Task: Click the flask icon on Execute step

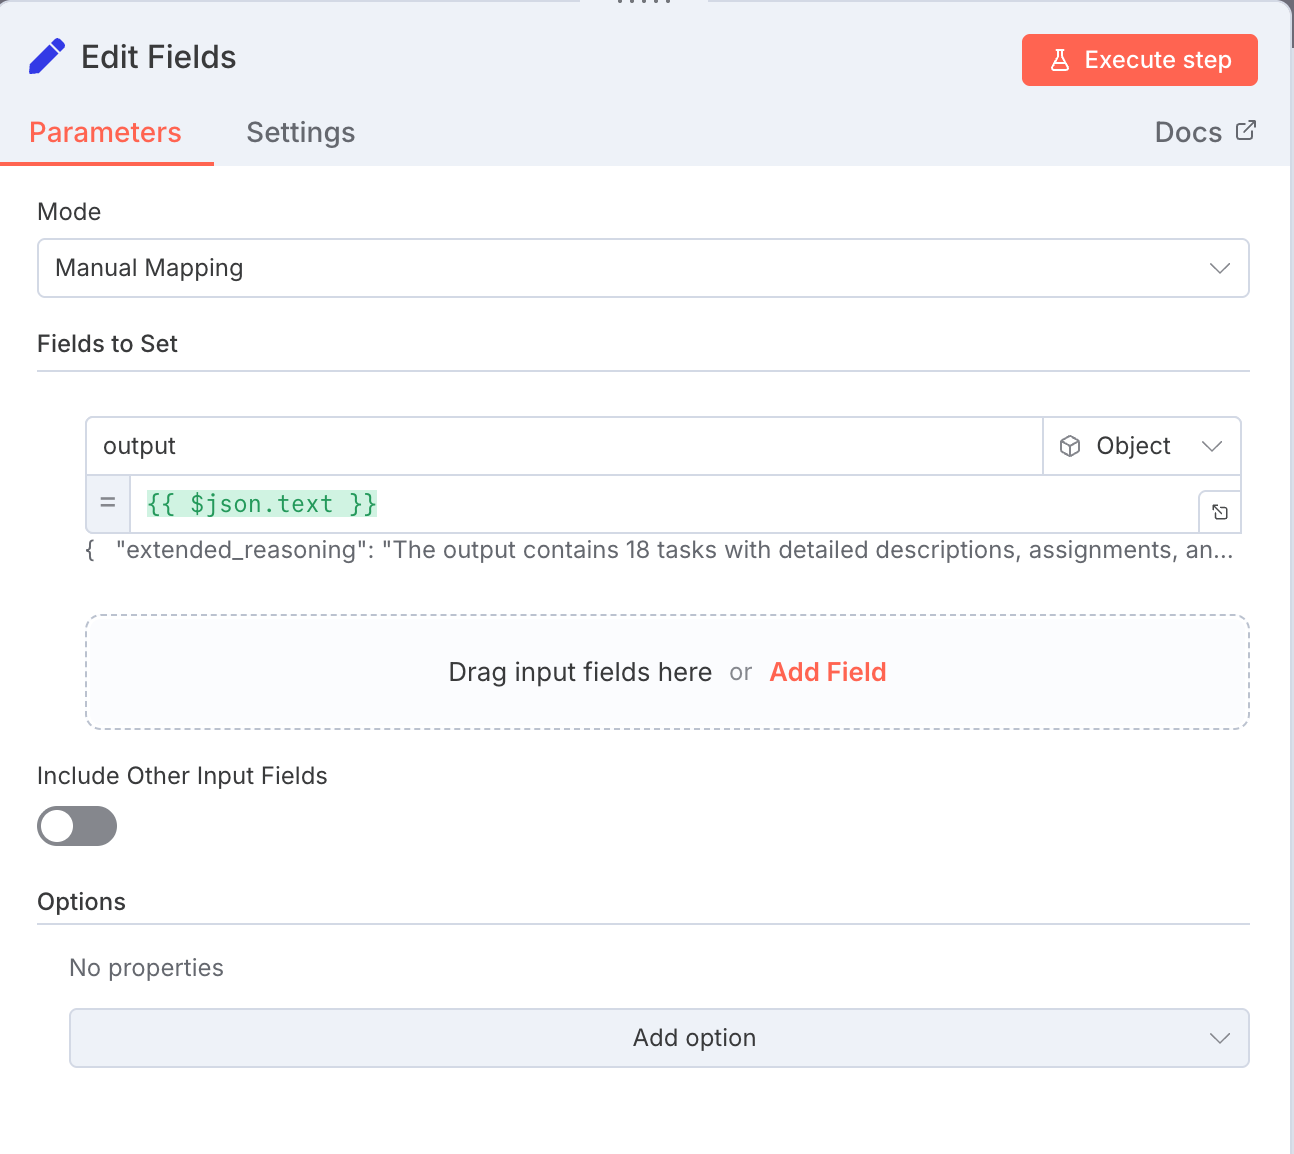Action: [x=1060, y=60]
